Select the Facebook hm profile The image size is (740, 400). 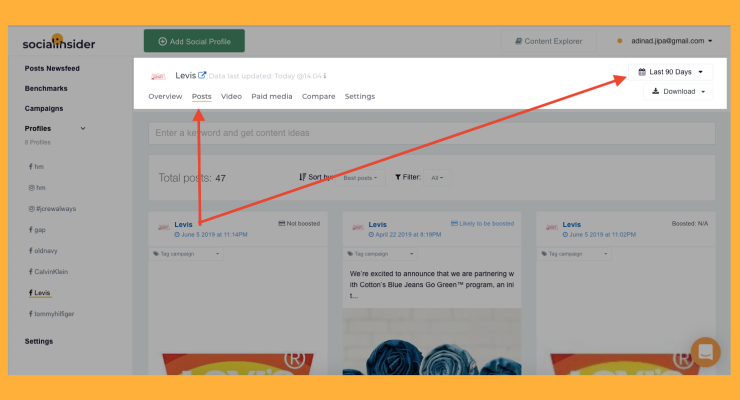click(x=36, y=167)
